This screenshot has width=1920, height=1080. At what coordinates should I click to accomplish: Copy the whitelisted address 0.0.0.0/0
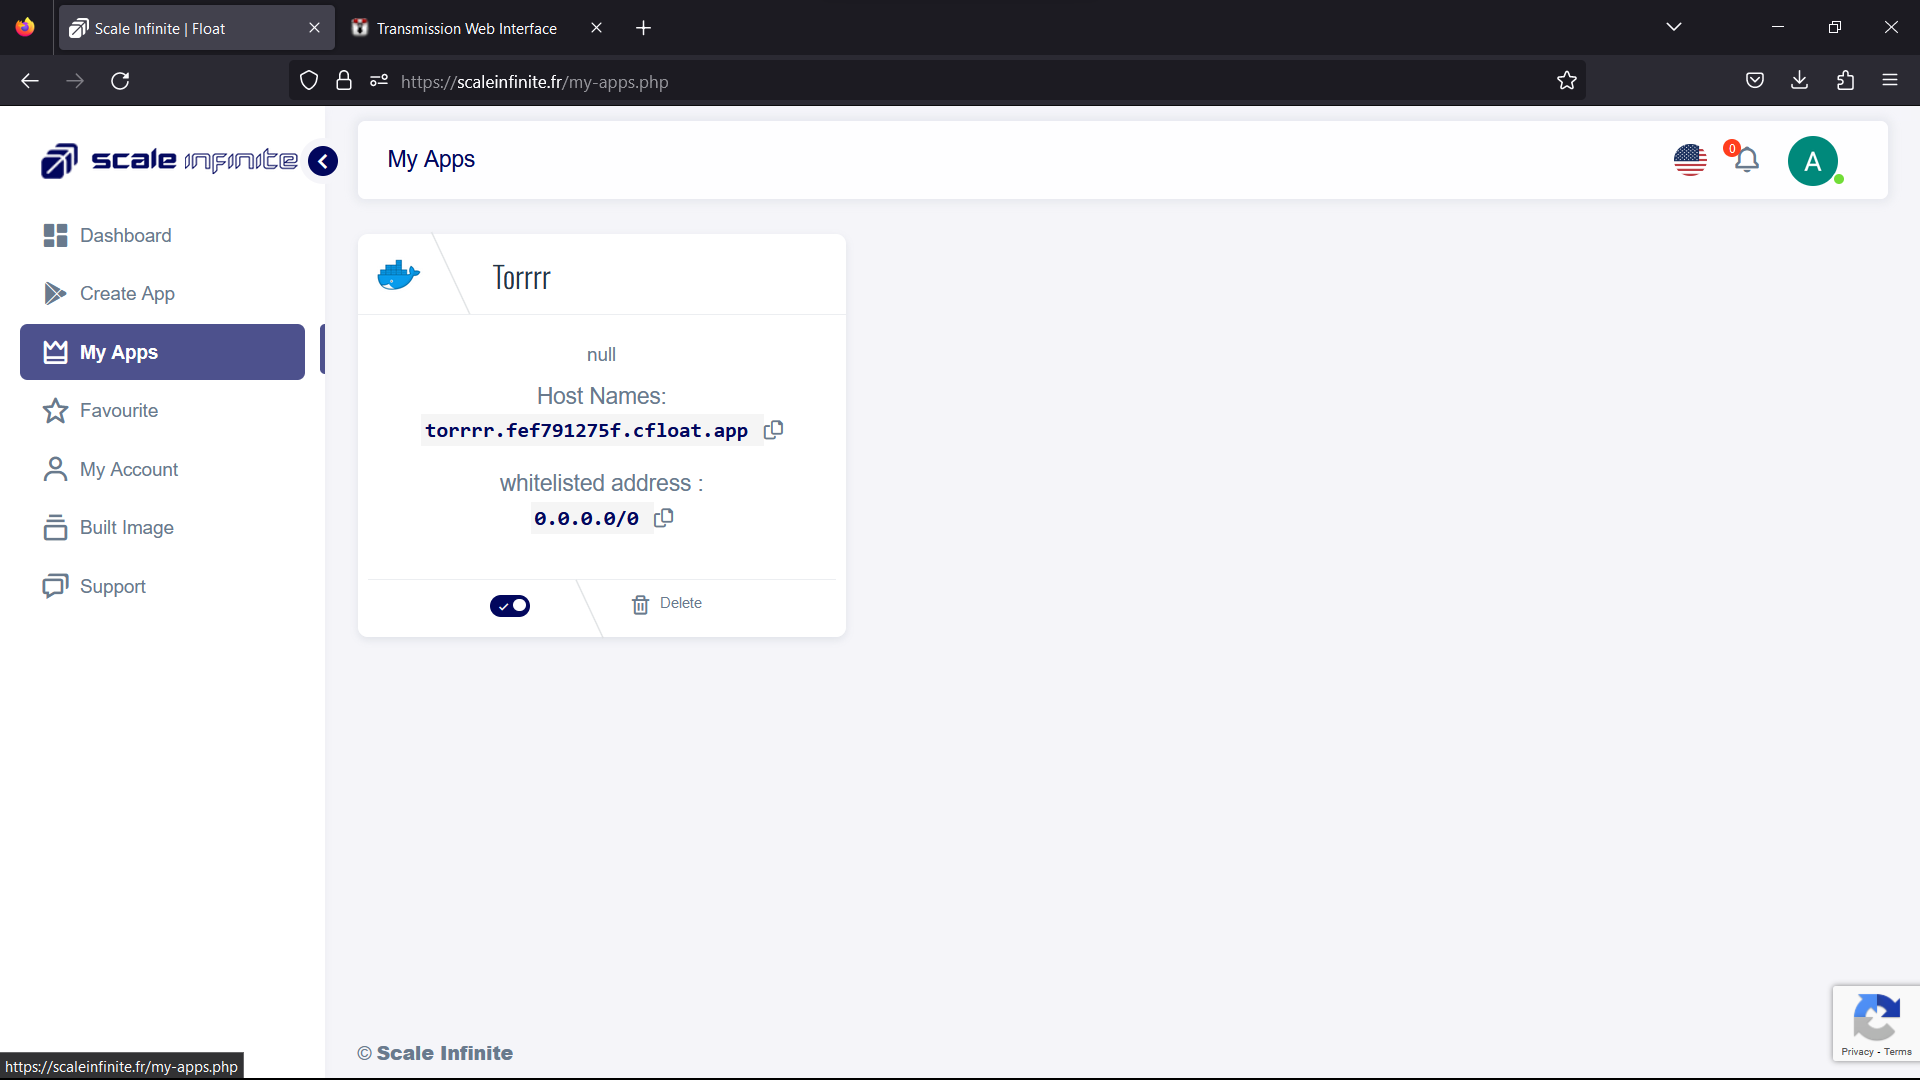pyautogui.click(x=663, y=518)
